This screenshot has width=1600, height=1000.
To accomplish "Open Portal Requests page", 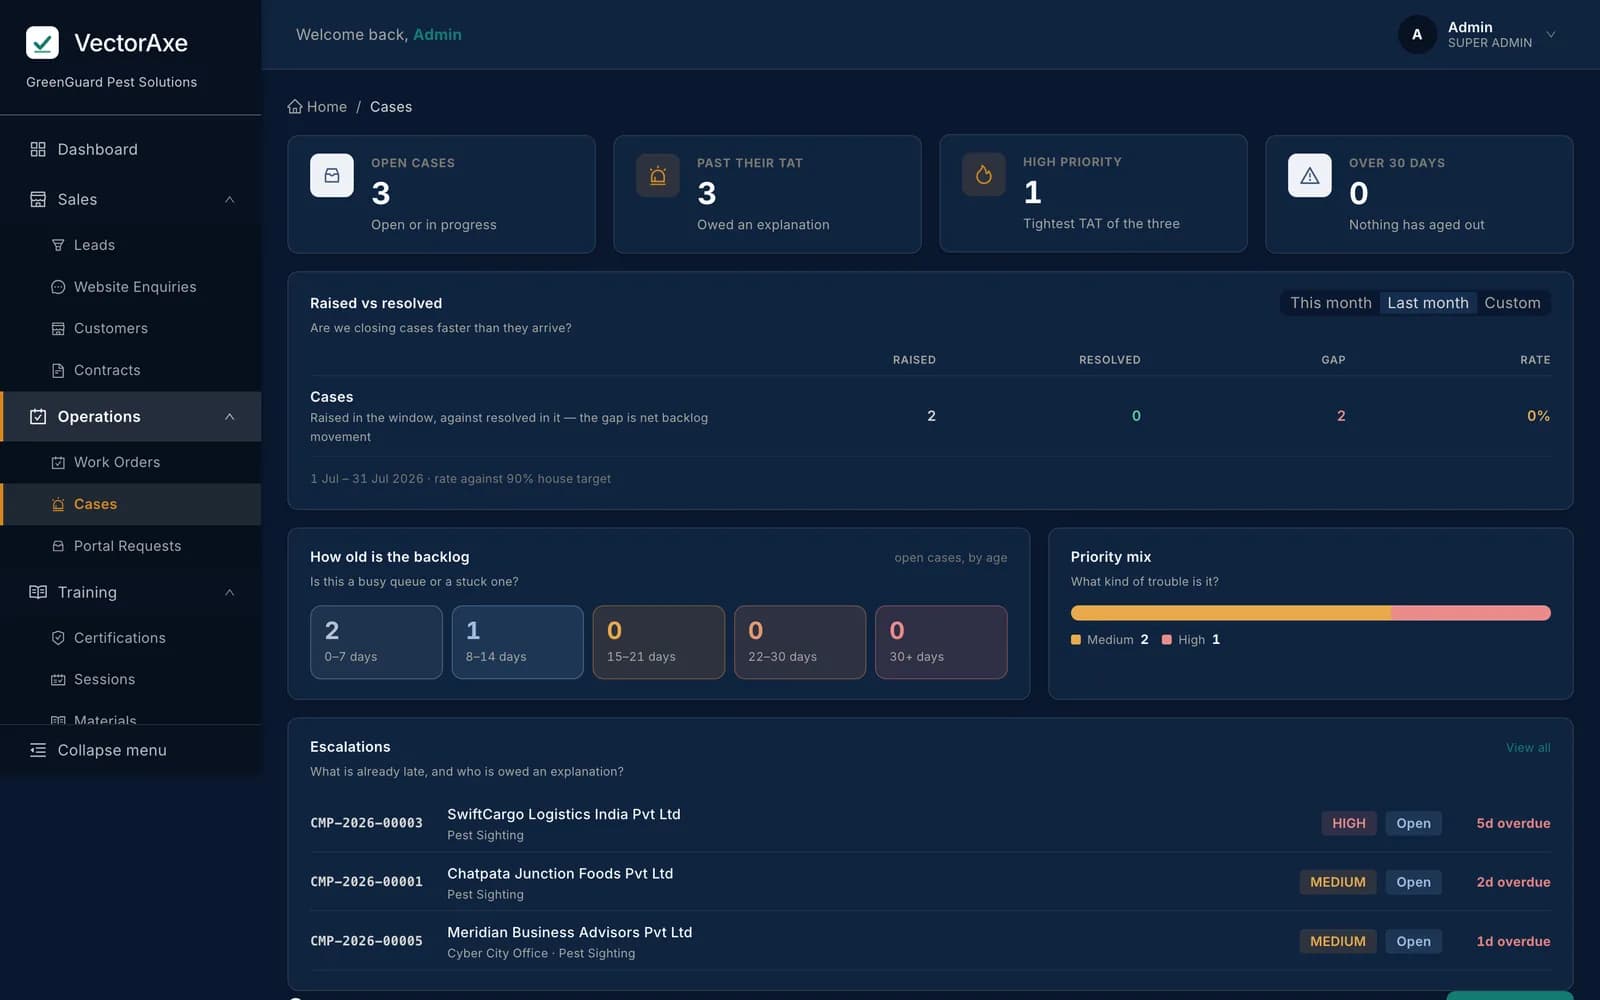I will (x=131, y=546).
